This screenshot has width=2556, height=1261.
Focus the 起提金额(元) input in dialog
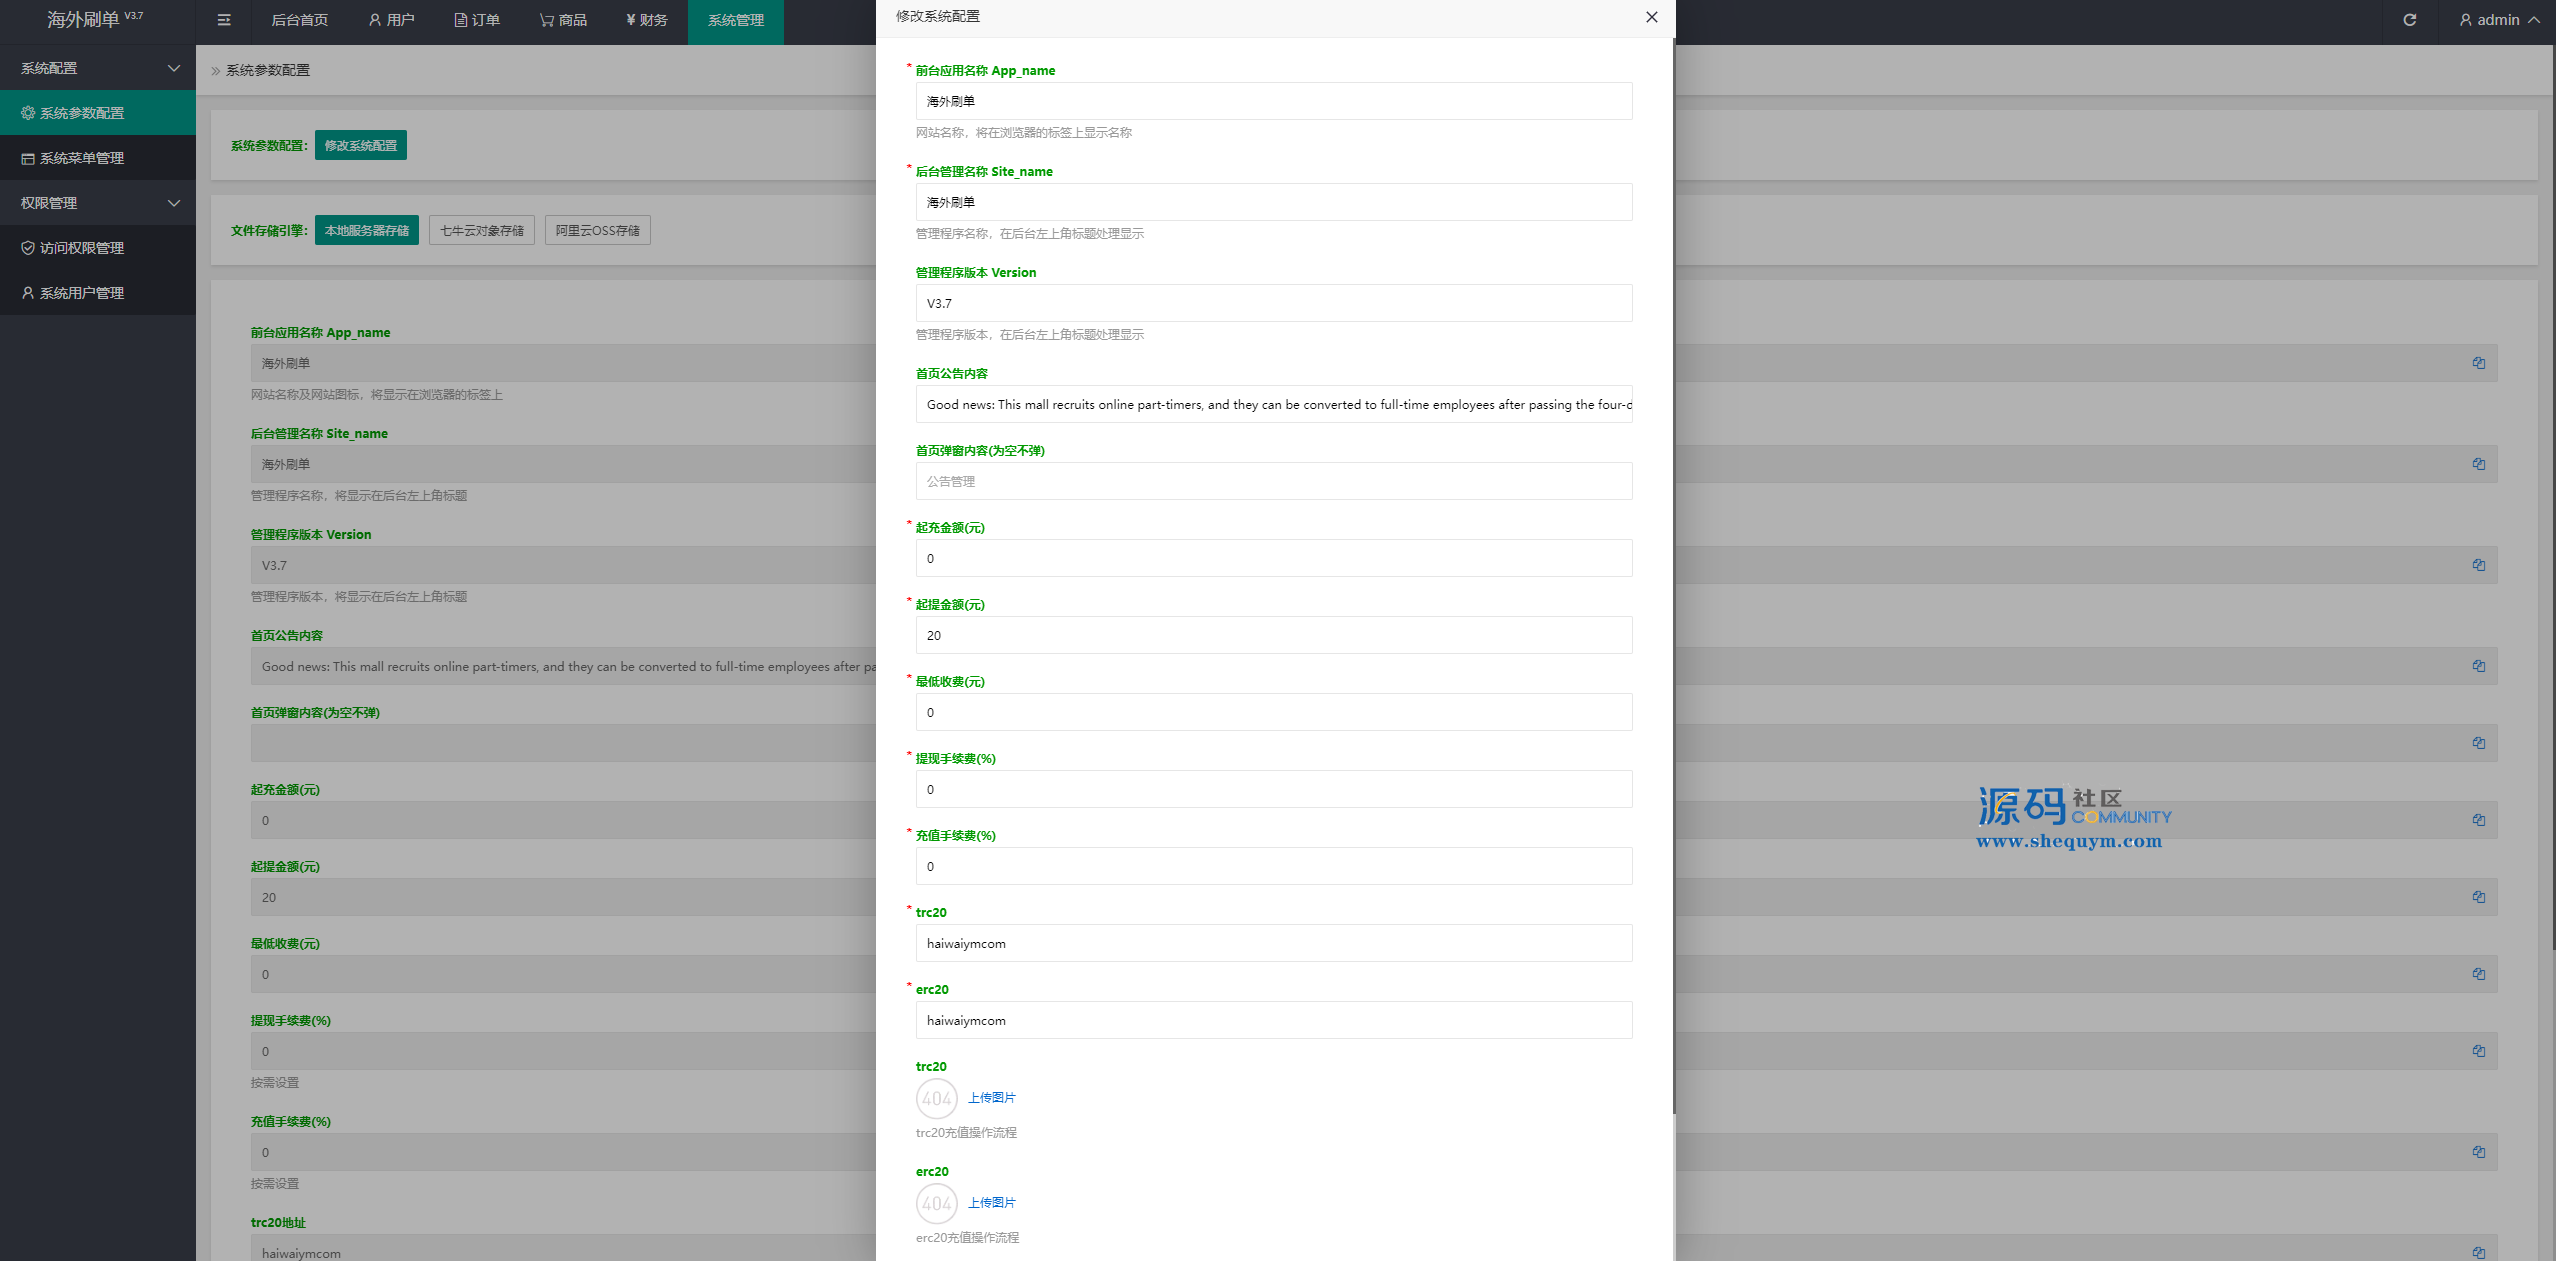[1274, 635]
